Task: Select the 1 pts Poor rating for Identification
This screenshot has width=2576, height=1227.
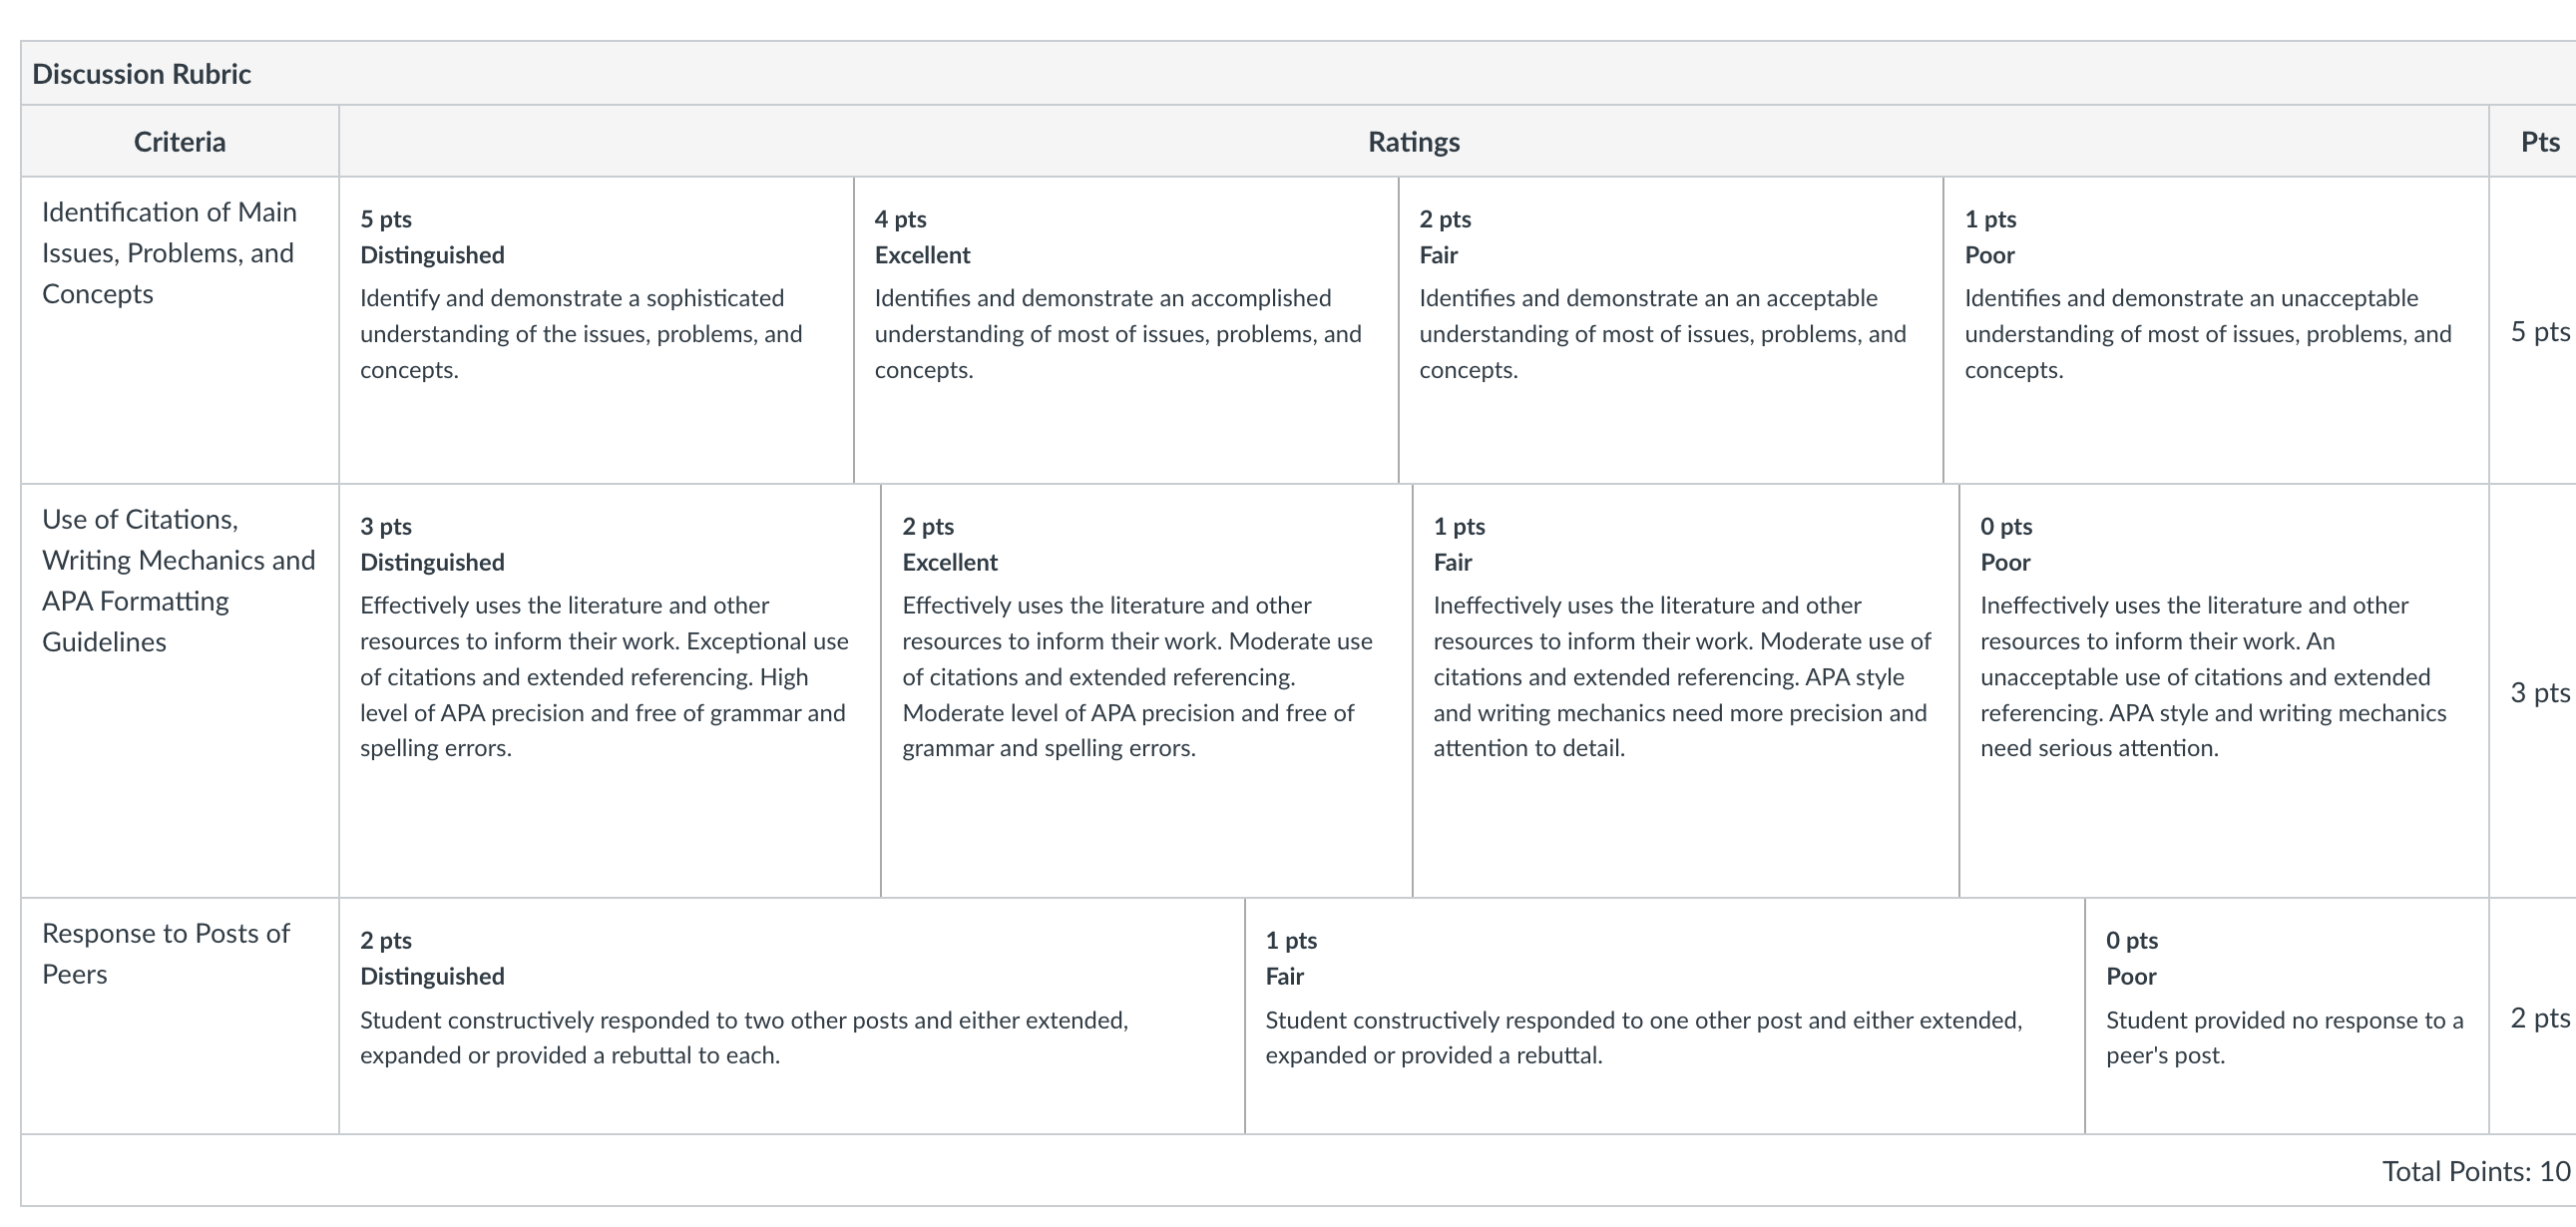Action: click(x=2216, y=330)
